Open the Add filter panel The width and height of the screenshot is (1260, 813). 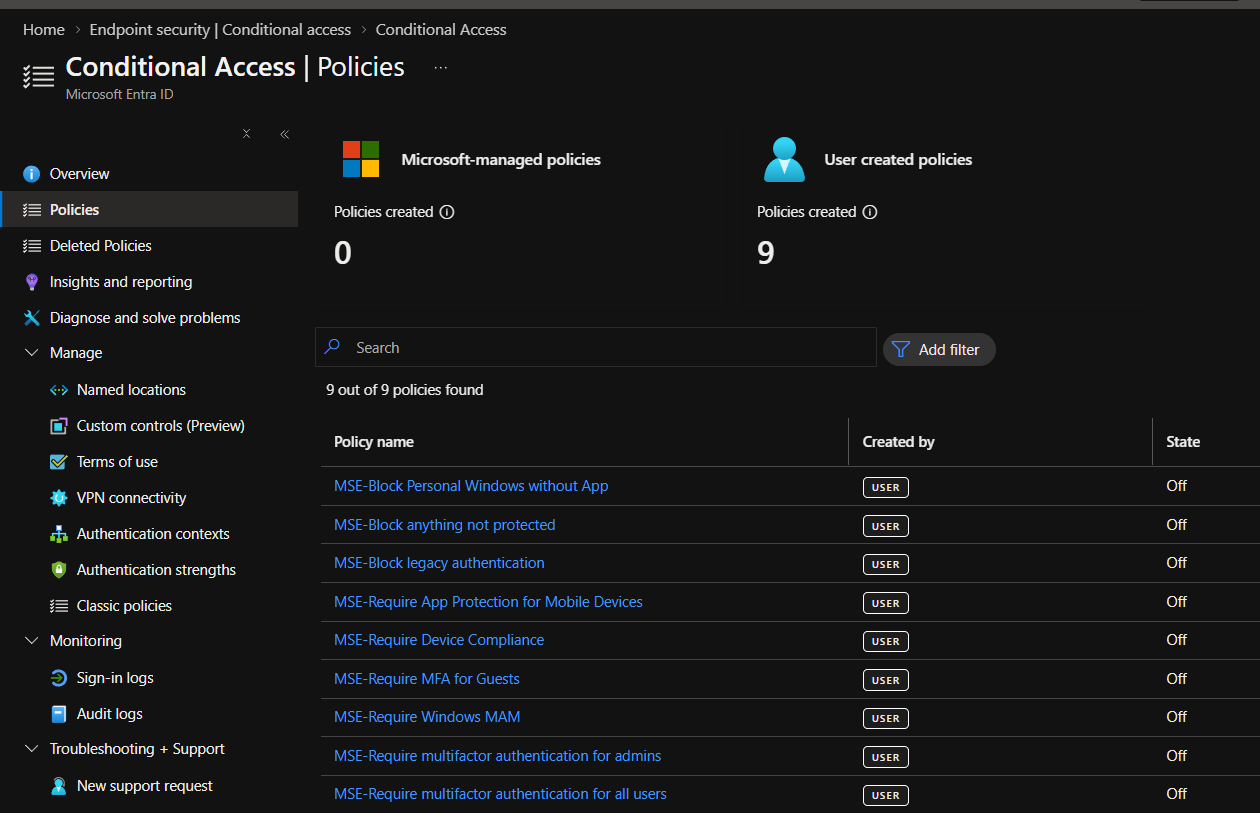tap(938, 349)
